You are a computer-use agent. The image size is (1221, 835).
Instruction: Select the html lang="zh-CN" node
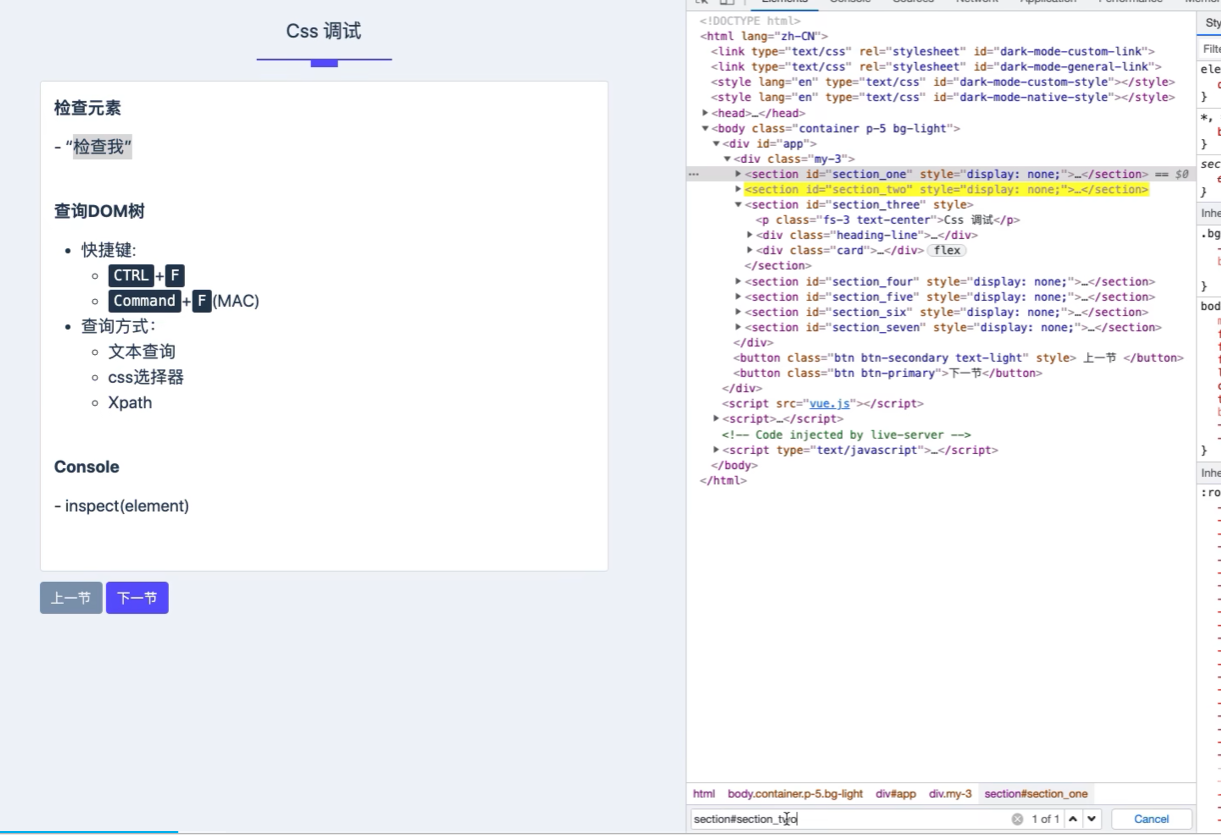pos(764,36)
